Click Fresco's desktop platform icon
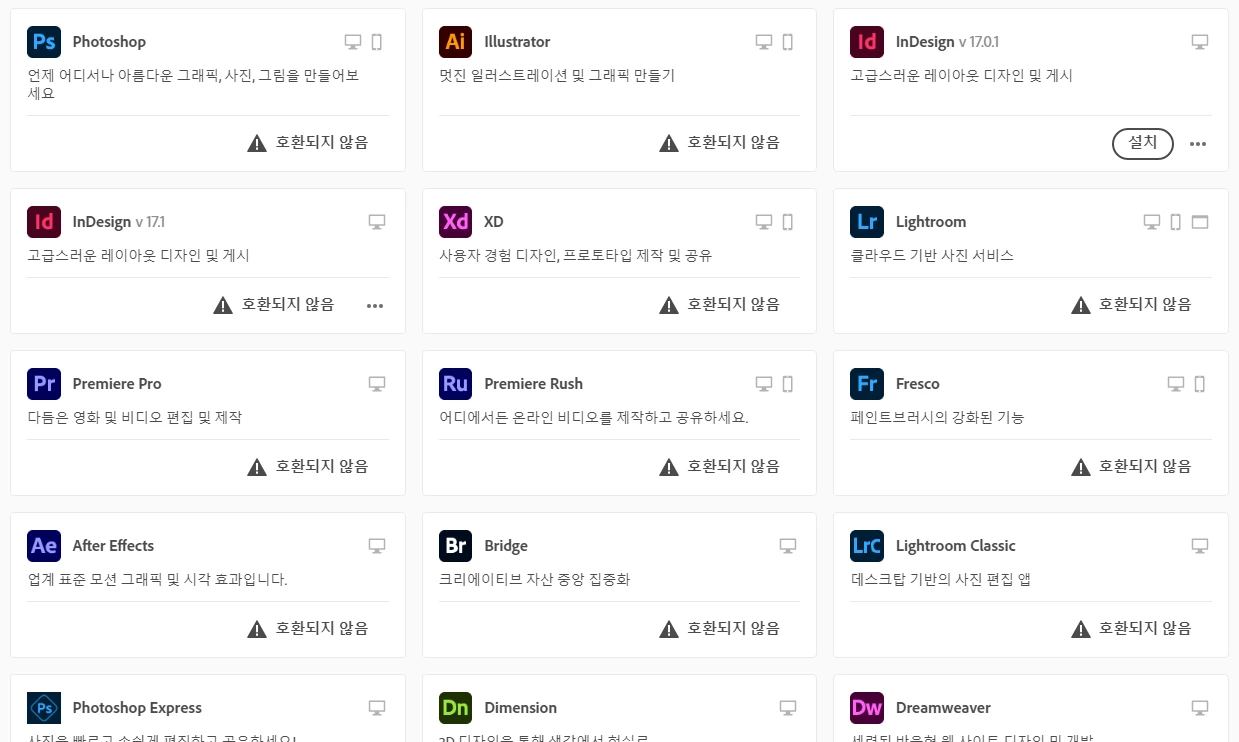Viewport: 1239px width, 742px height. [1176, 384]
